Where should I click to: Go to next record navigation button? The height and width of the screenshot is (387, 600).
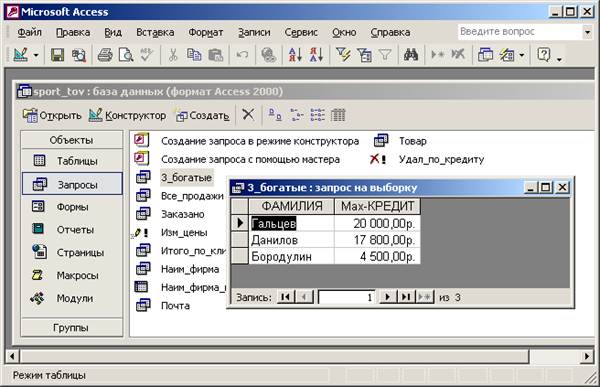click(388, 297)
